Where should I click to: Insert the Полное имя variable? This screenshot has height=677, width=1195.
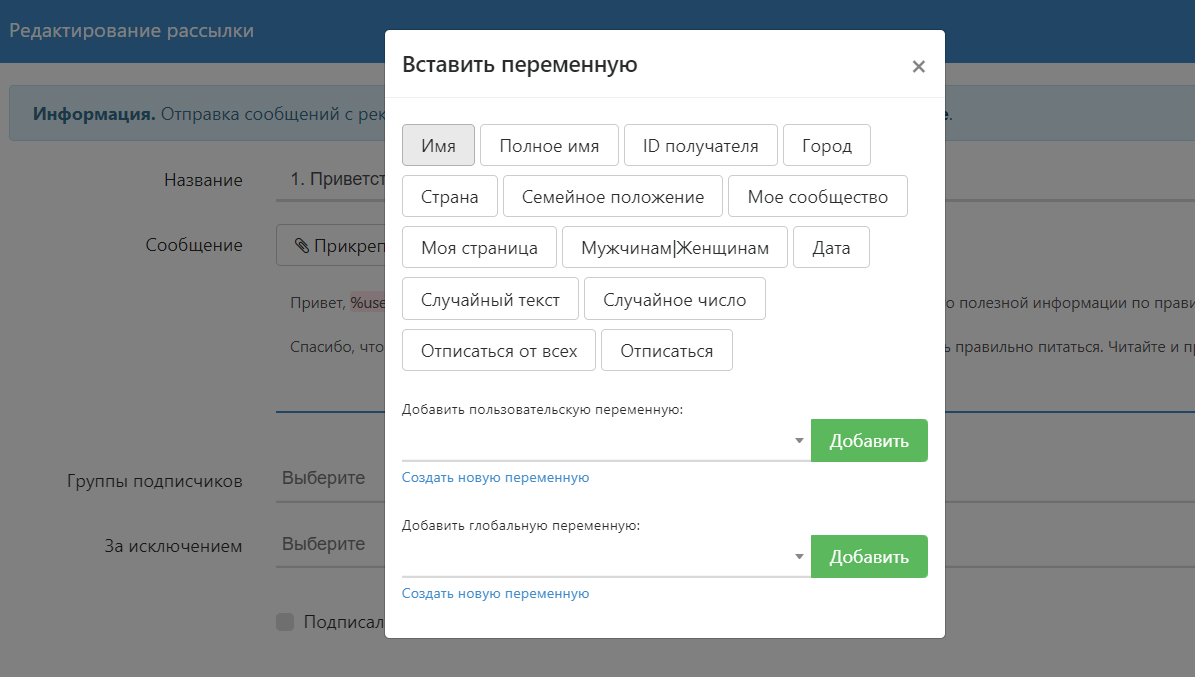click(549, 145)
